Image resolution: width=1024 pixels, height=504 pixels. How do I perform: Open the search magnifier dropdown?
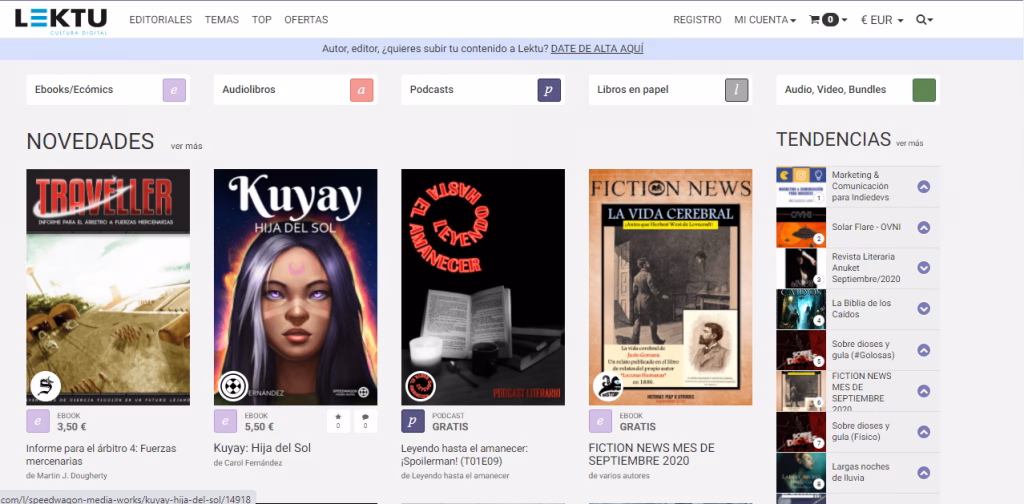click(924, 20)
